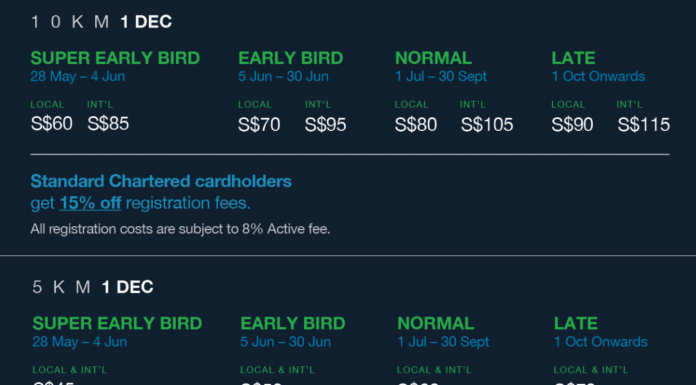Click the 5KM 1 DEC title
696x385 pixels.
pyautogui.click(x=93, y=287)
